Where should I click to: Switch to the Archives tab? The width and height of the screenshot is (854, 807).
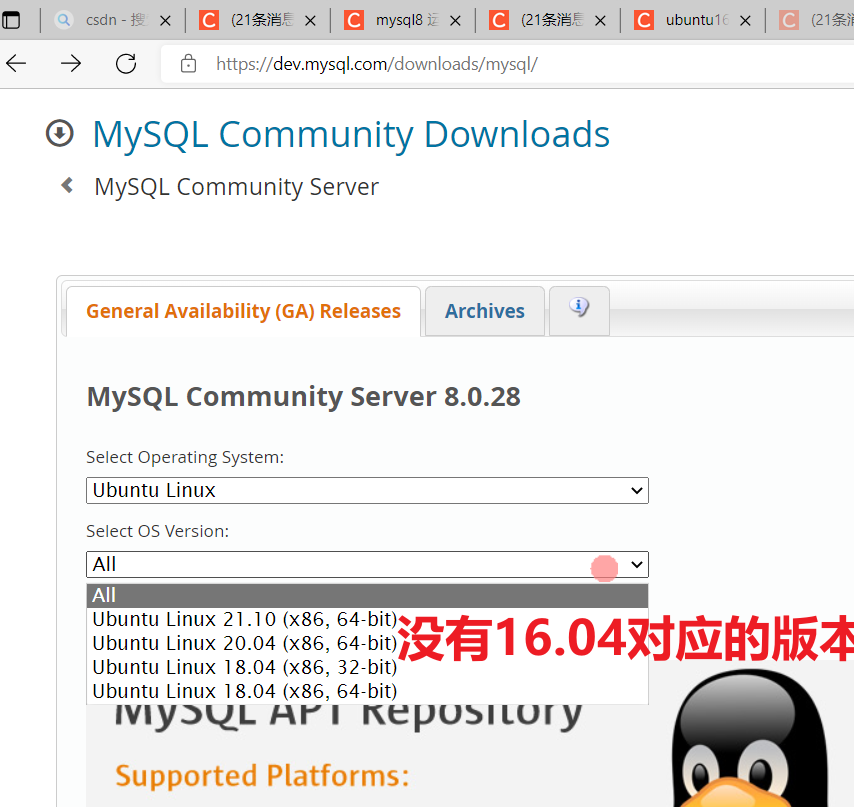pyautogui.click(x=484, y=311)
